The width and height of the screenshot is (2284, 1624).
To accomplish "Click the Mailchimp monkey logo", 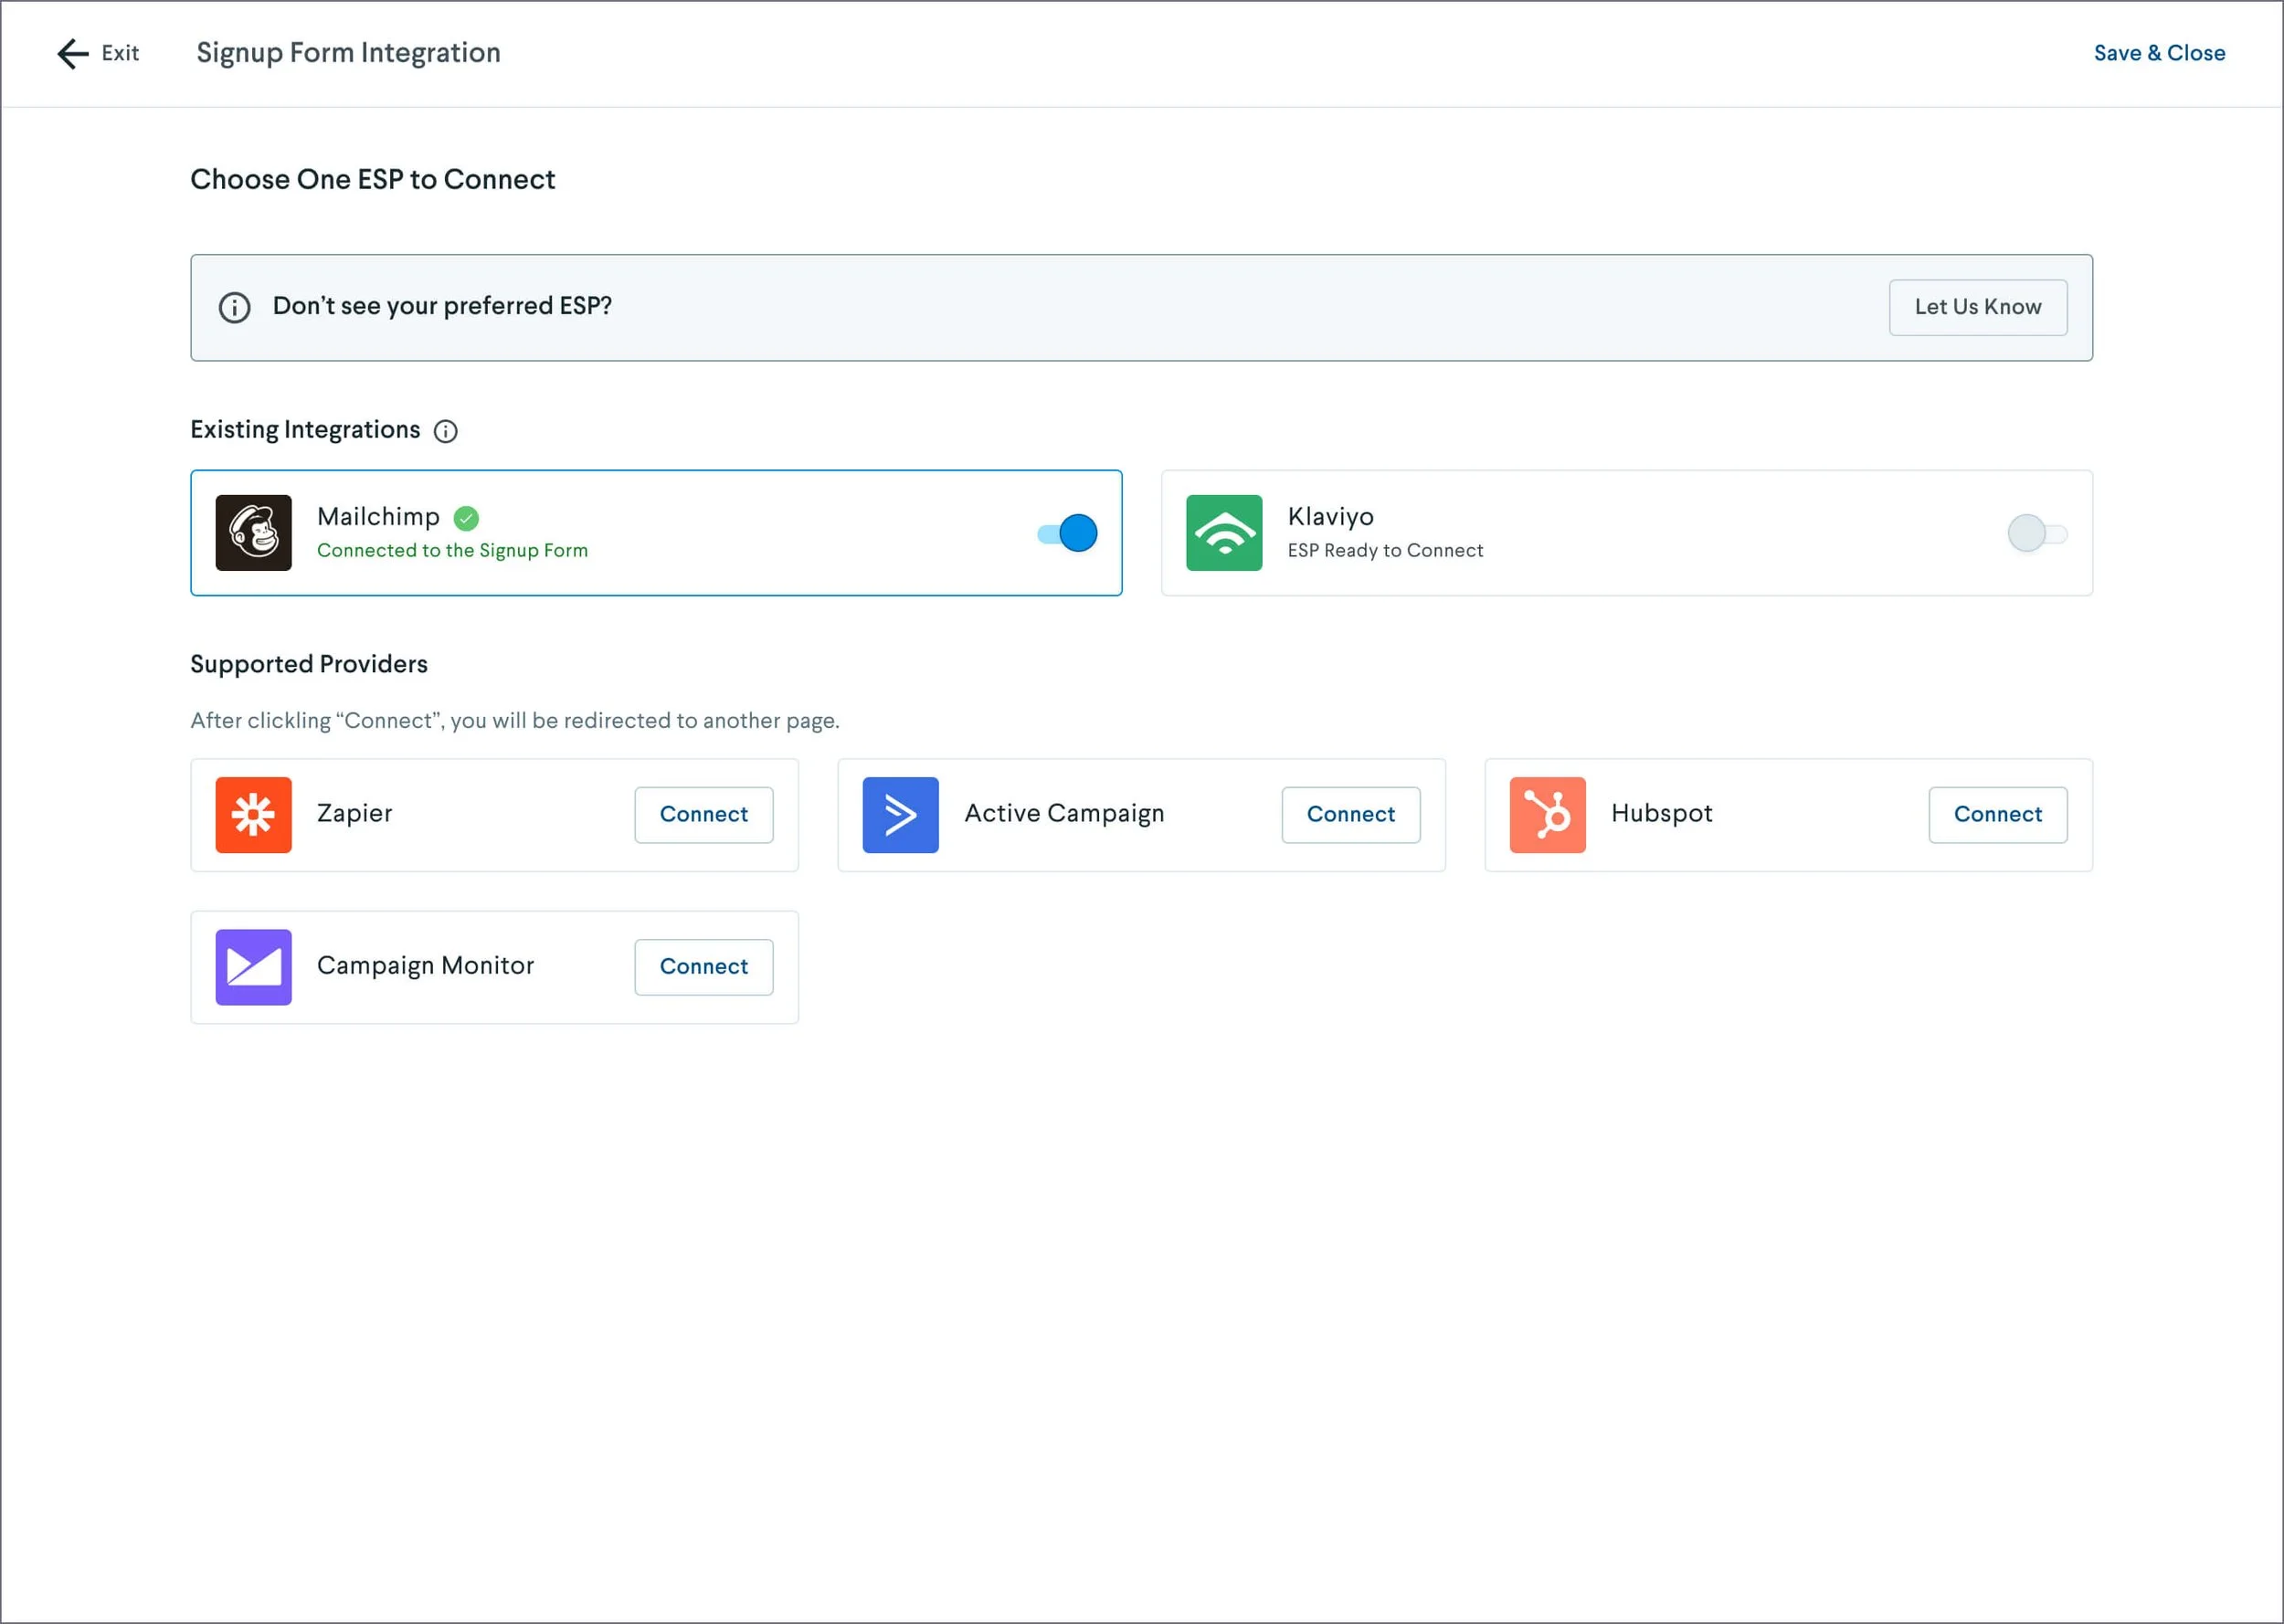I will pyautogui.click(x=253, y=533).
